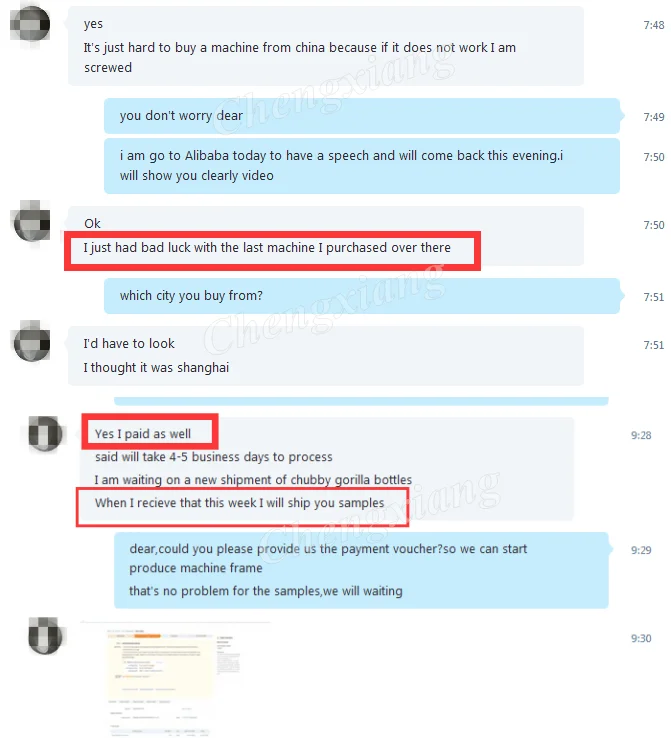This screenshot has height=738, width=671.
Task: Click the chubby gorilla bottles message line
Action: tap(253, 480)
